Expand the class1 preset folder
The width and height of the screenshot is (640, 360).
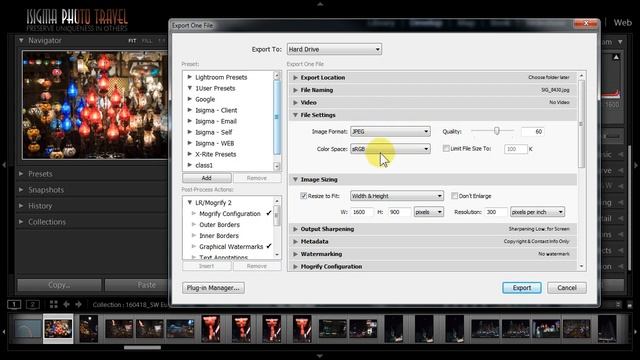[190, 165]
